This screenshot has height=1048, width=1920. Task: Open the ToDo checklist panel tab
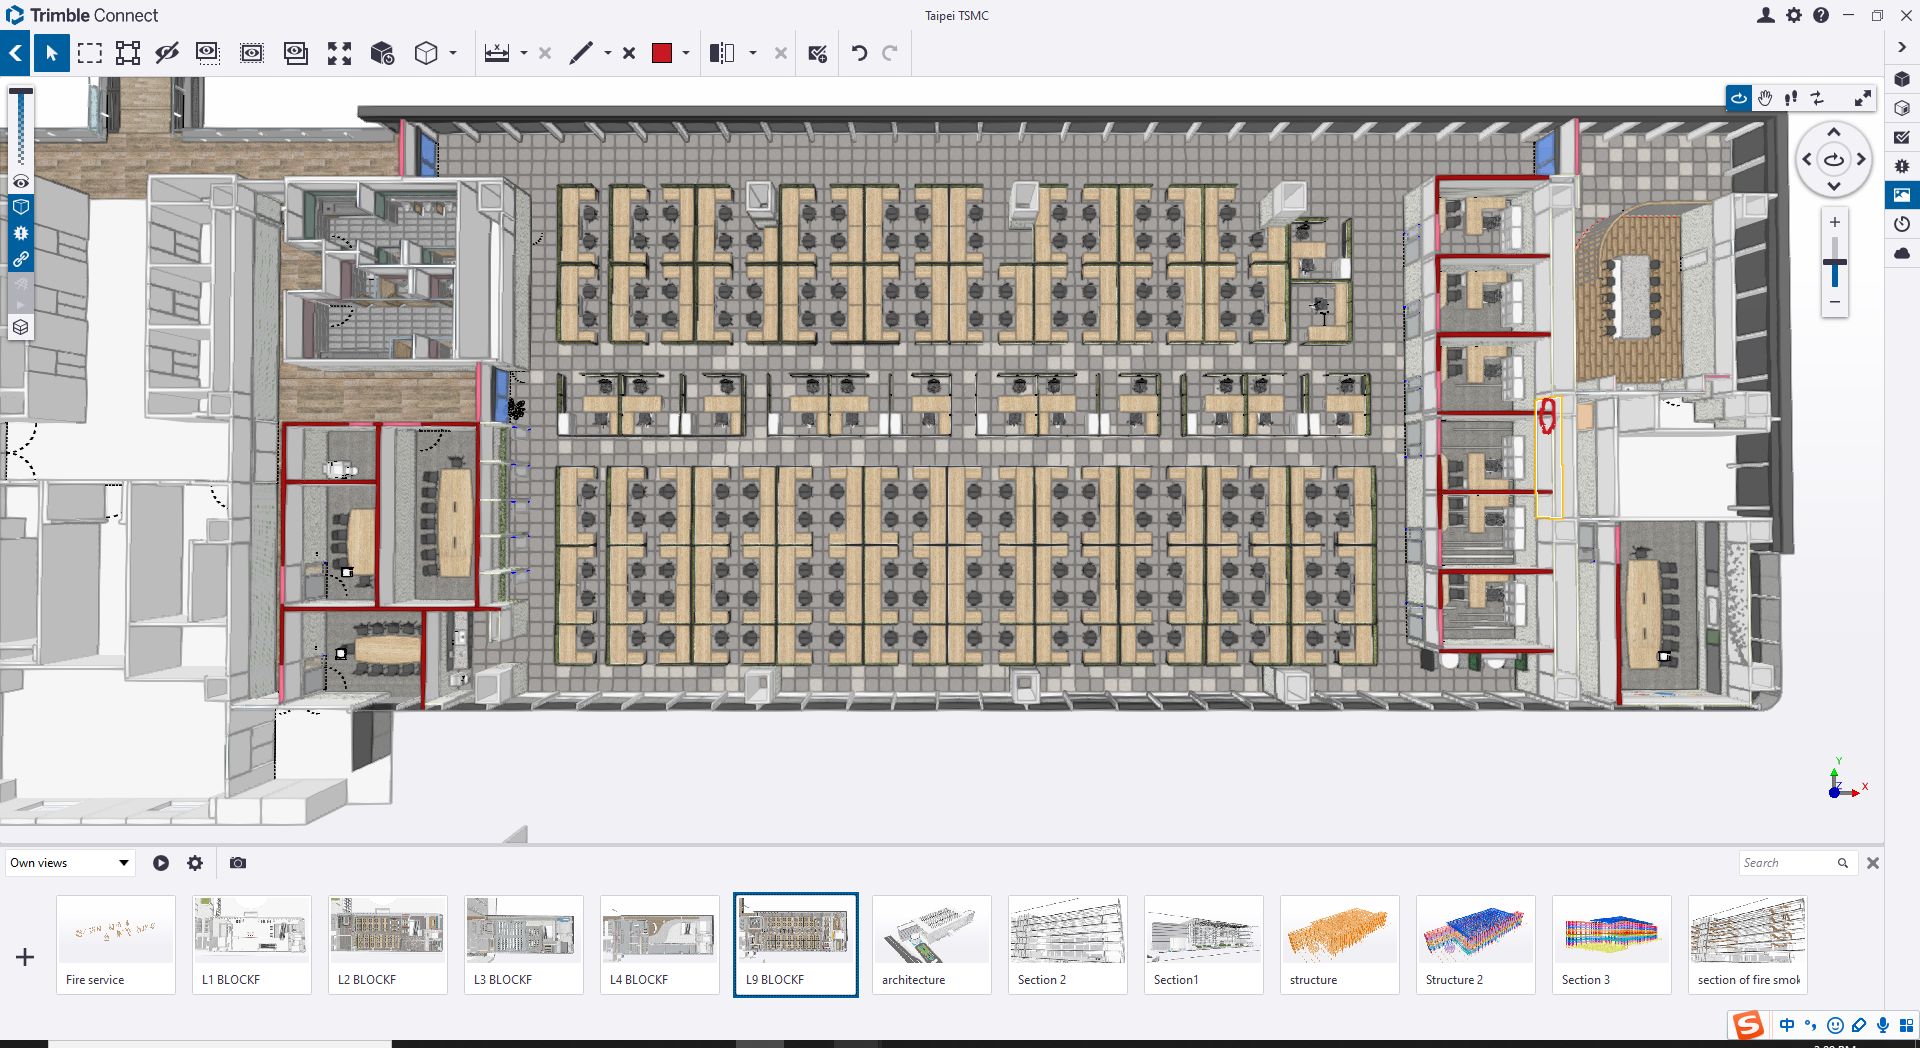(x=1902, y=137)
